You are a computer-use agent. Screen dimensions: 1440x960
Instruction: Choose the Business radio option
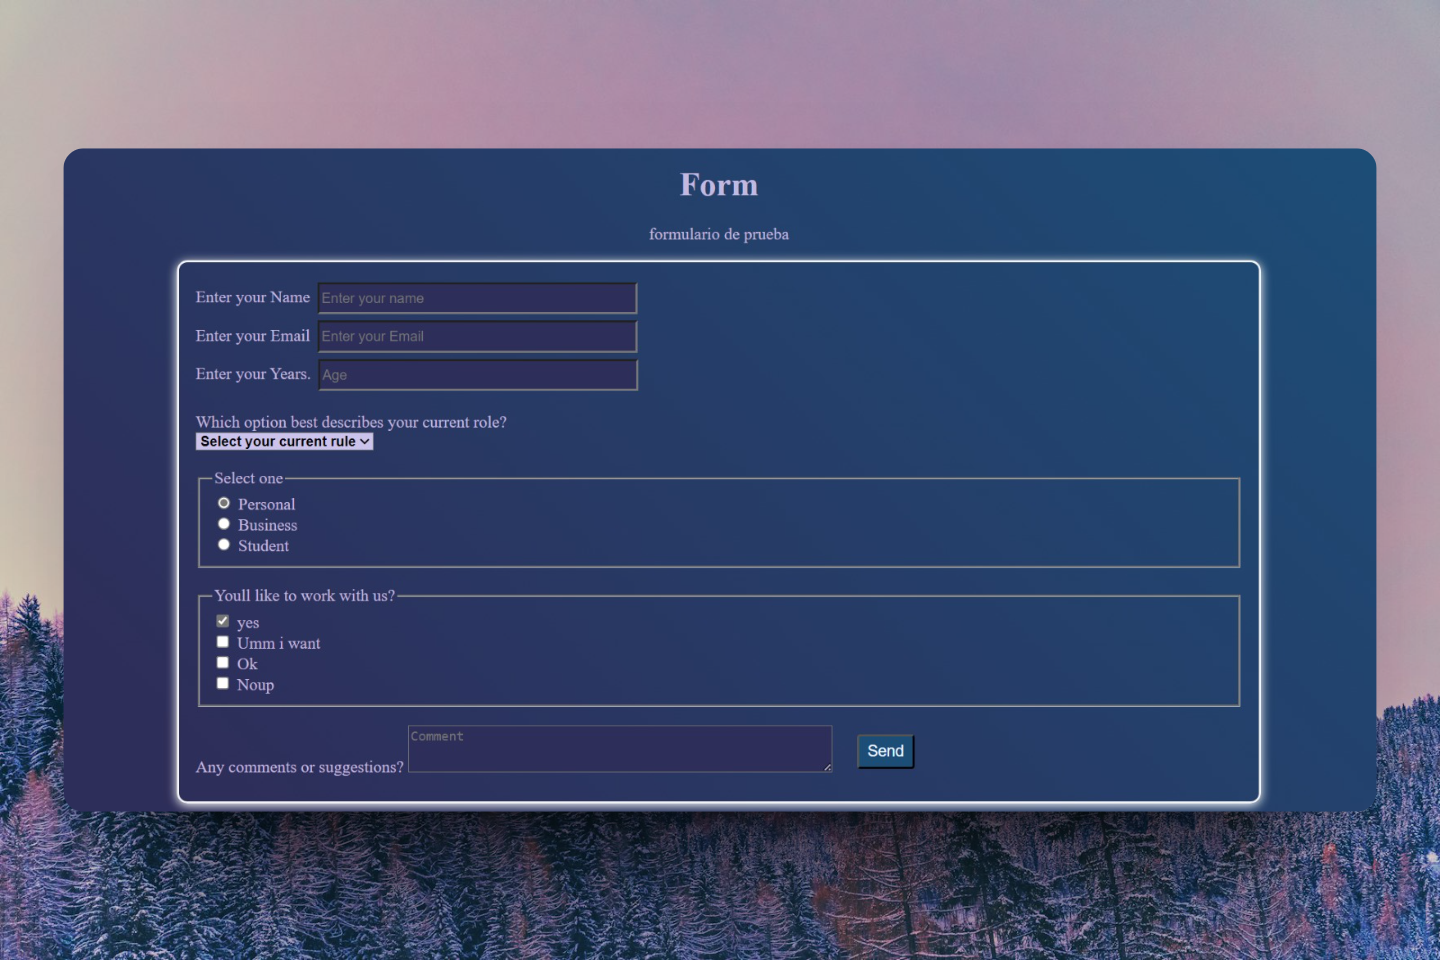click(x=224, y=524)
